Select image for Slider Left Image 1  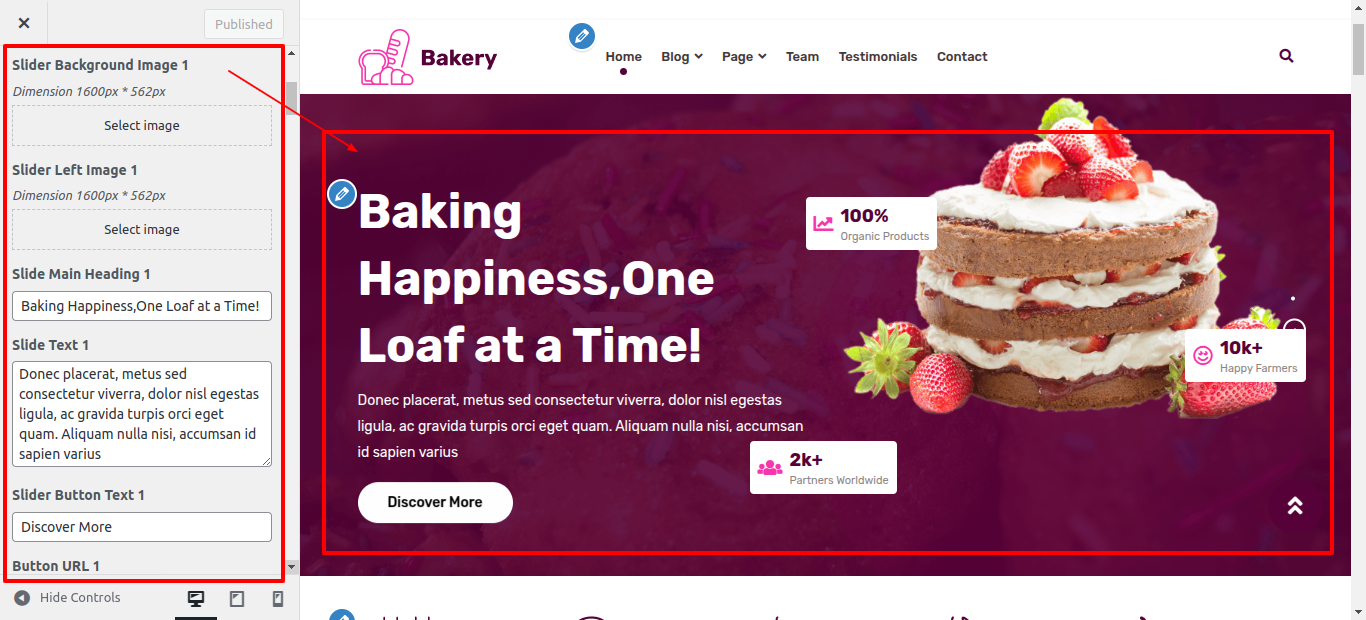142,229
